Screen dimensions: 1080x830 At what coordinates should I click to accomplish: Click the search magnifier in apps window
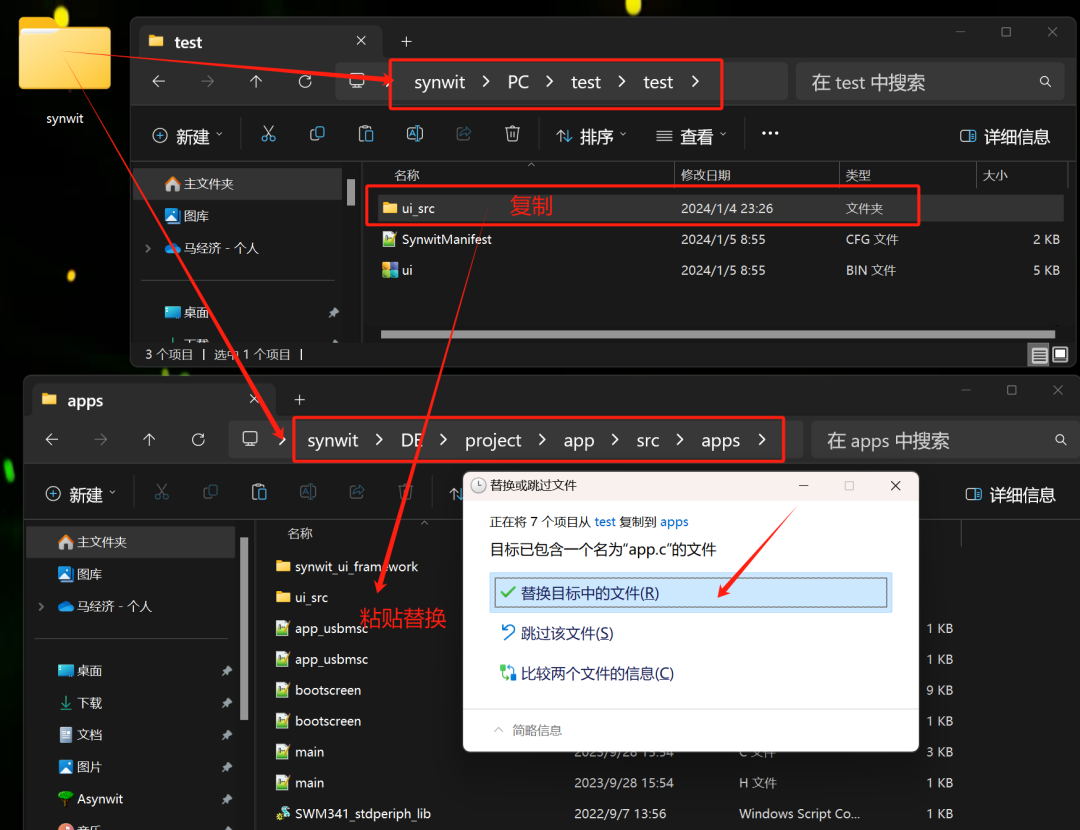(1061, 439)
